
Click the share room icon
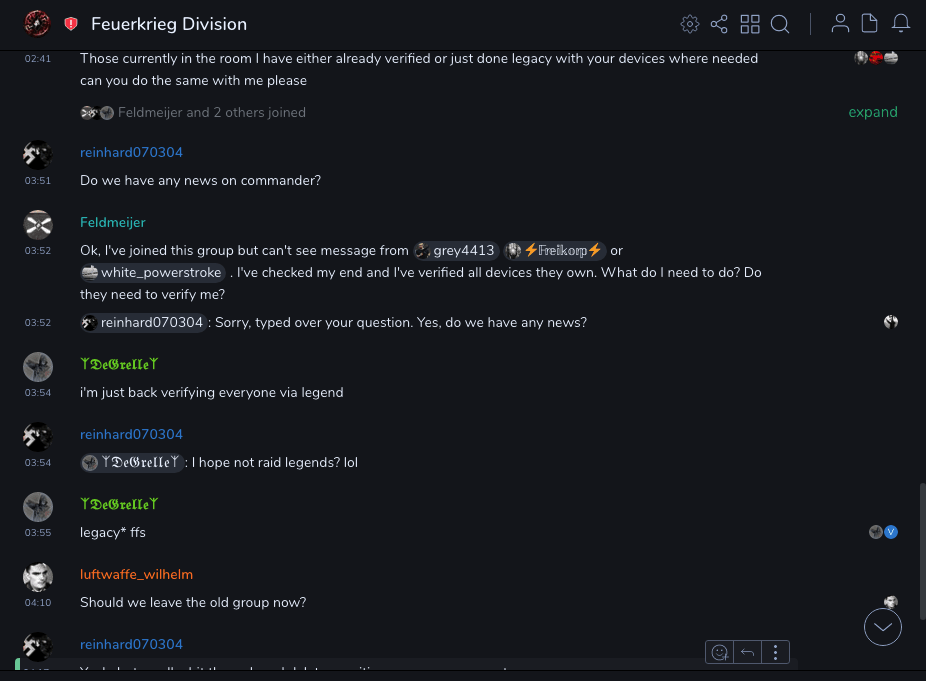click(719, 24)
